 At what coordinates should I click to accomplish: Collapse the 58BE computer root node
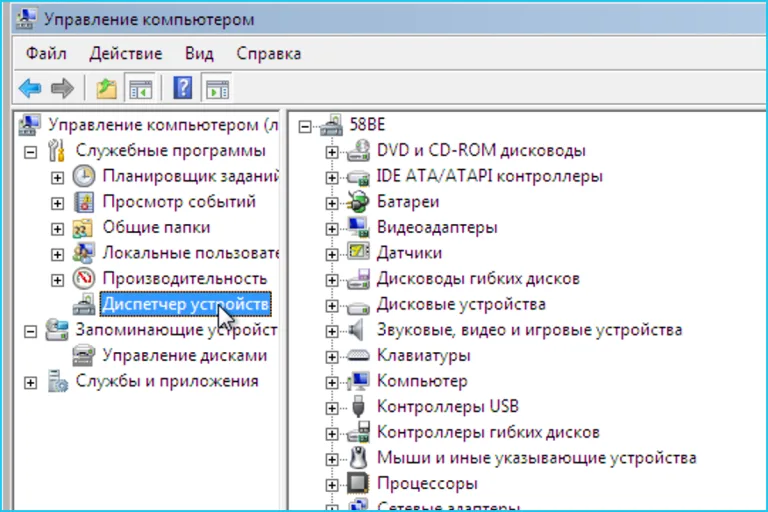pos(305,127)
